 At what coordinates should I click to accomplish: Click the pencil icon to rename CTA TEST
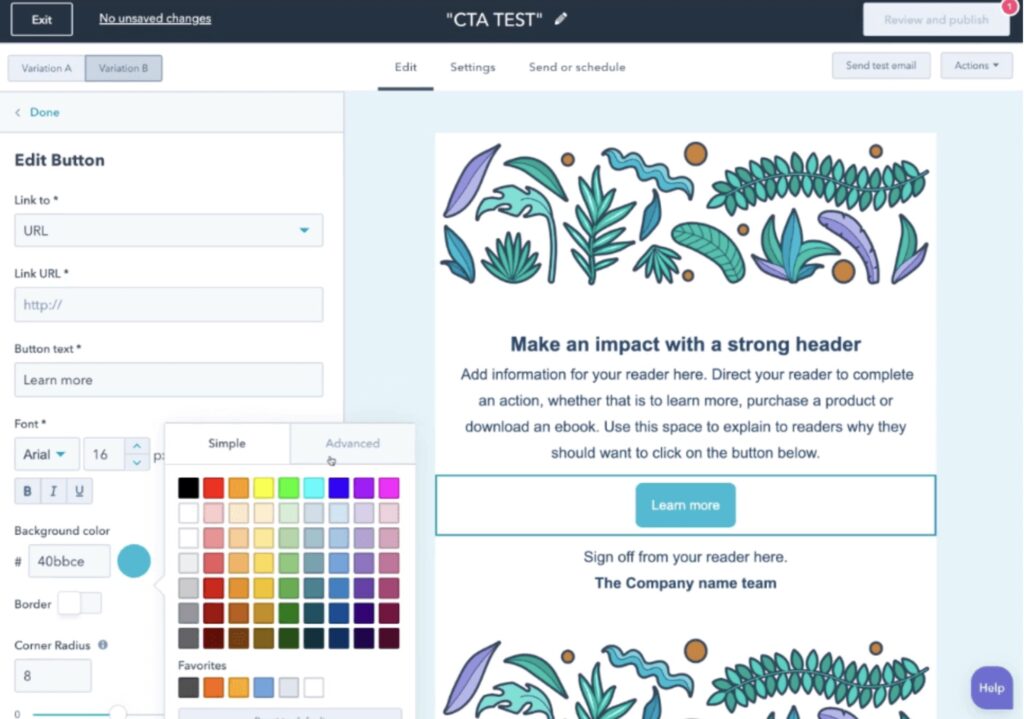click(x=560, y=18)
